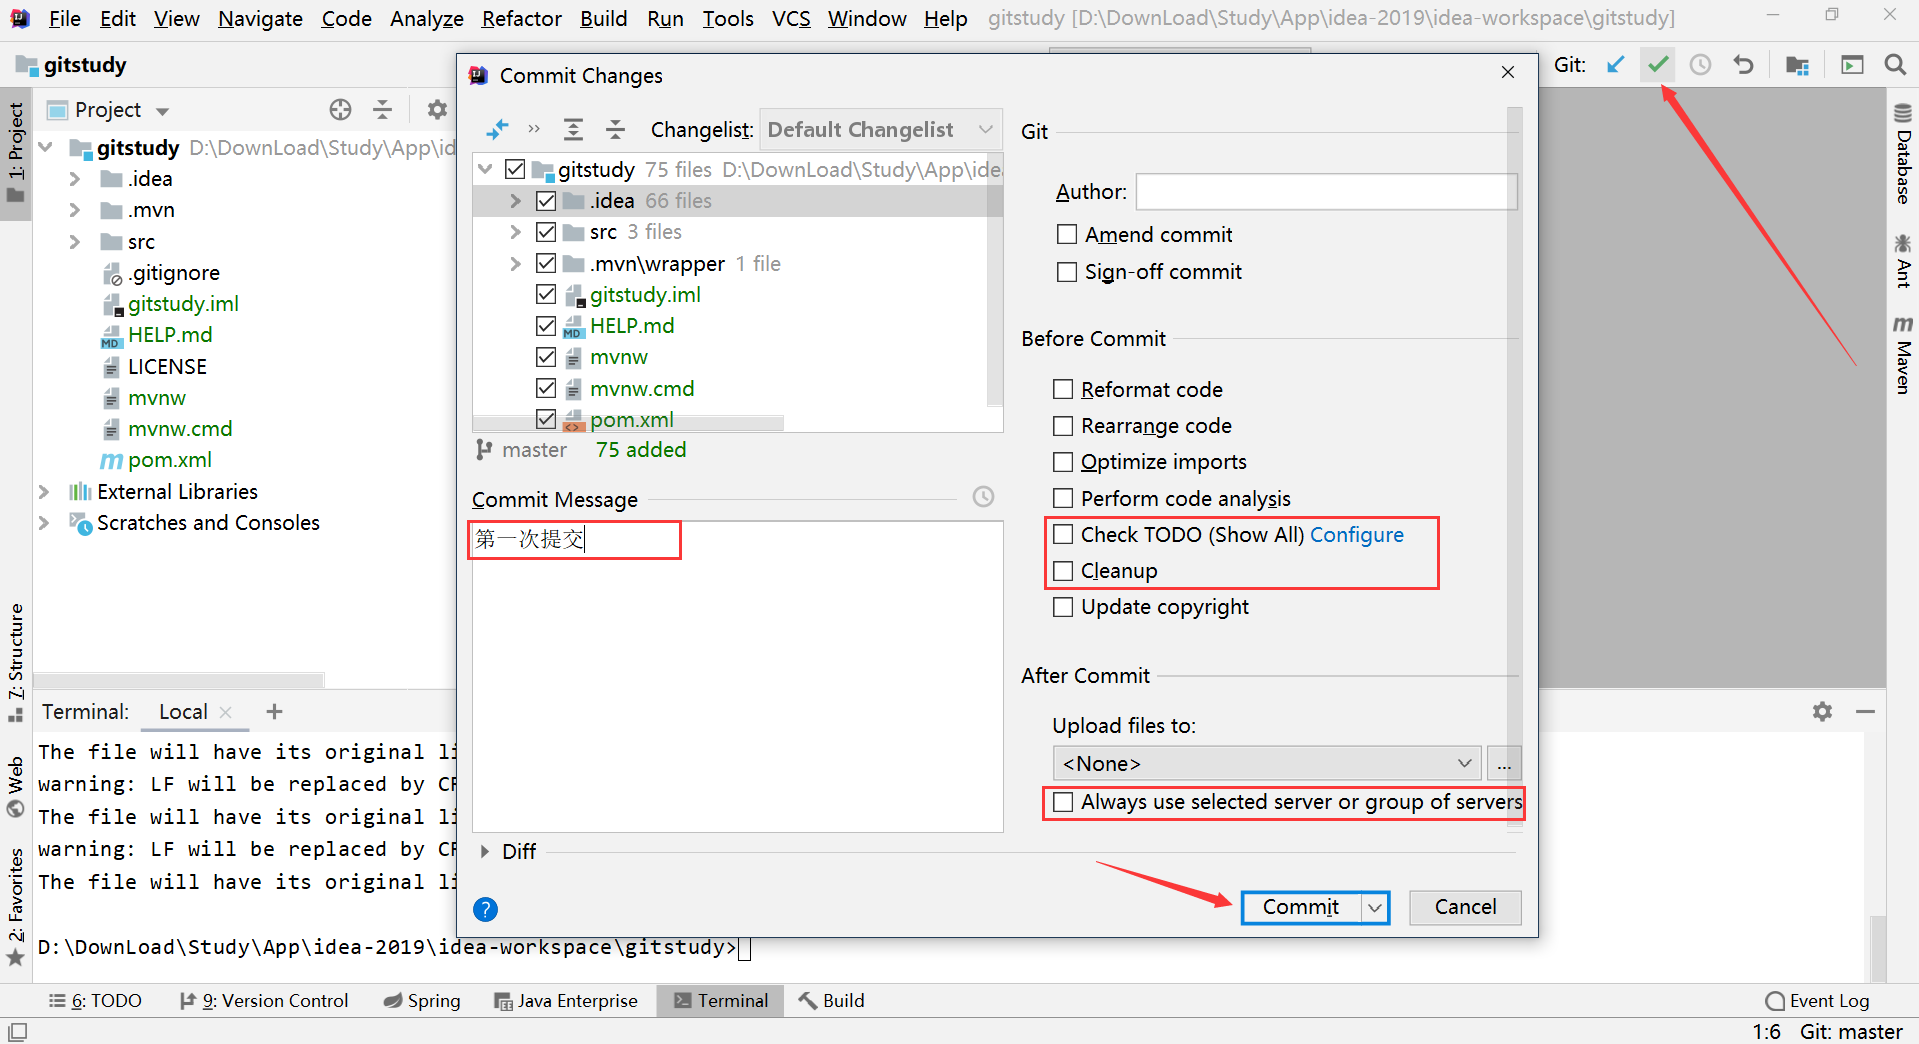Close the Local terminal tab

pyautogui.click(x=226, y=712)
